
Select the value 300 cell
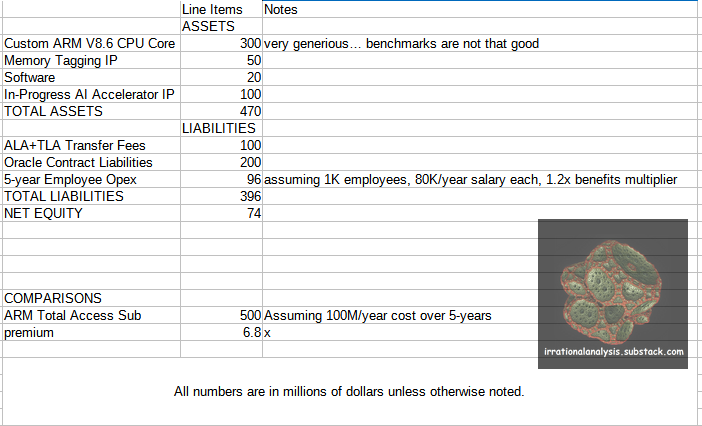click(x=221, y=43)
